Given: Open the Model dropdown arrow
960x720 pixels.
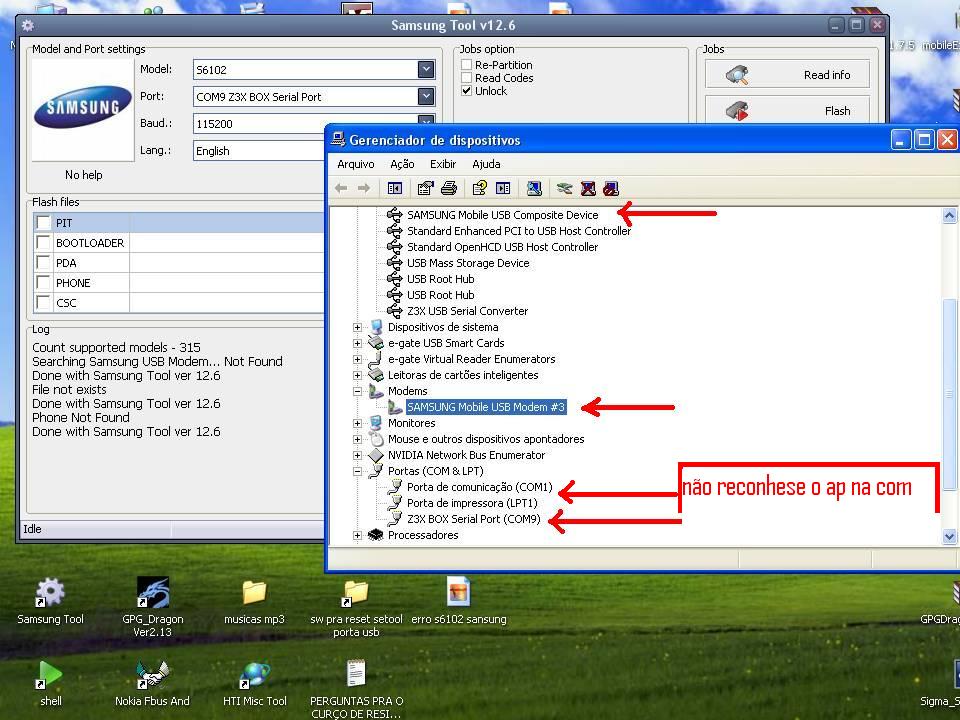Looking at the screenshot, I should [x=426, y=69].
